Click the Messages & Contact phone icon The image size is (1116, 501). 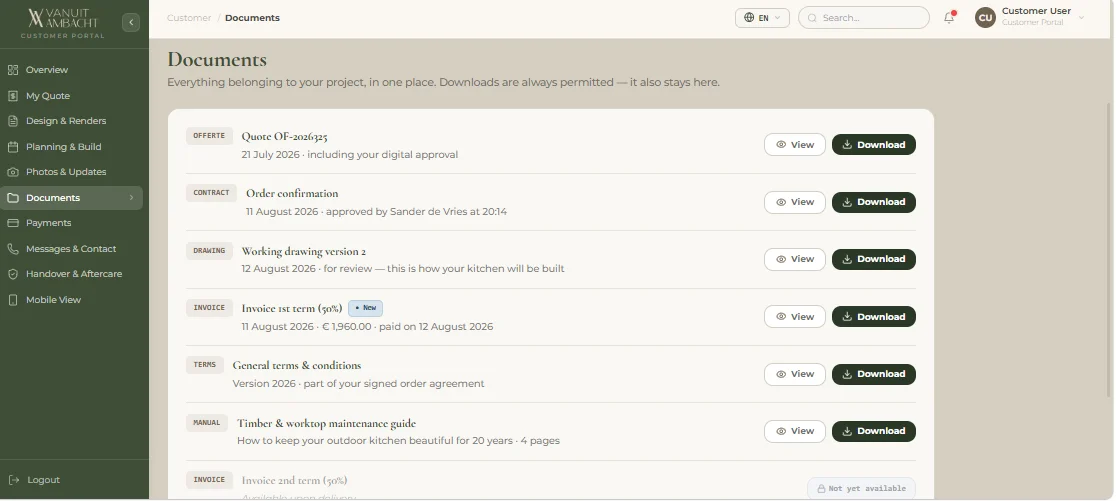pyautogui.click(x=13, y=249)
